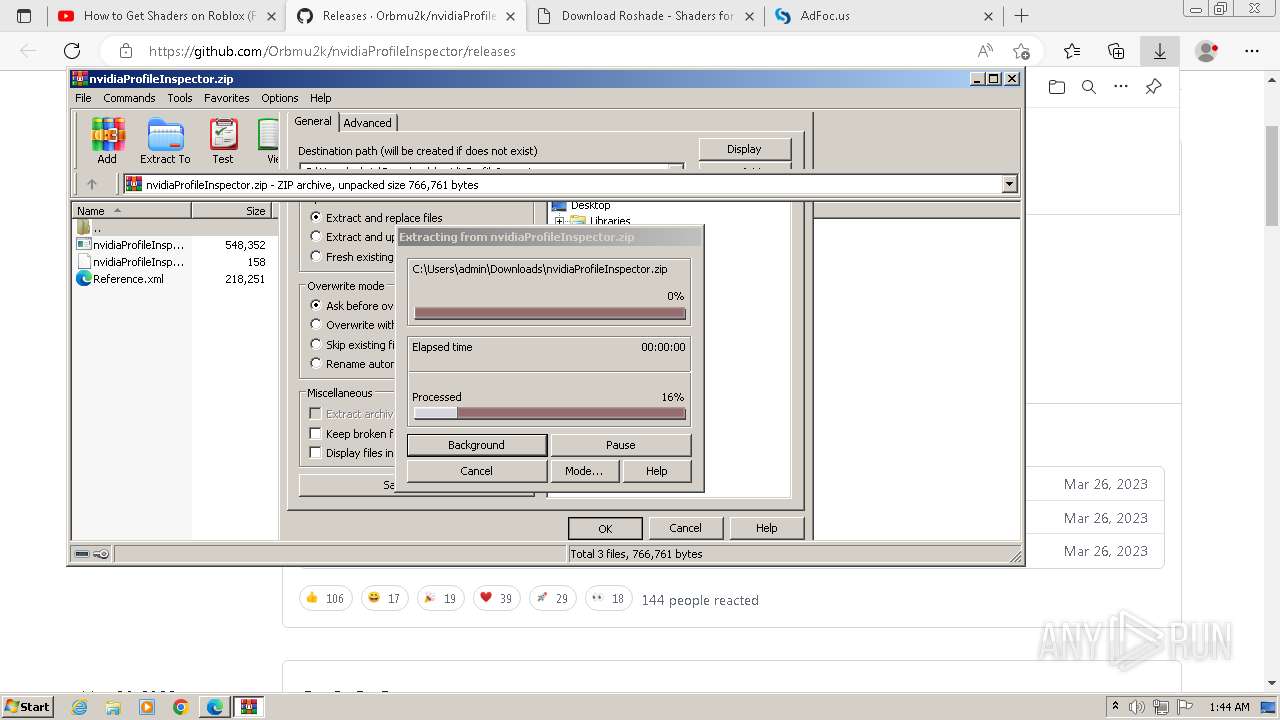Click the Processed progress bar
This screenshot has width=1280, height=720.
(x=550, y=413)
